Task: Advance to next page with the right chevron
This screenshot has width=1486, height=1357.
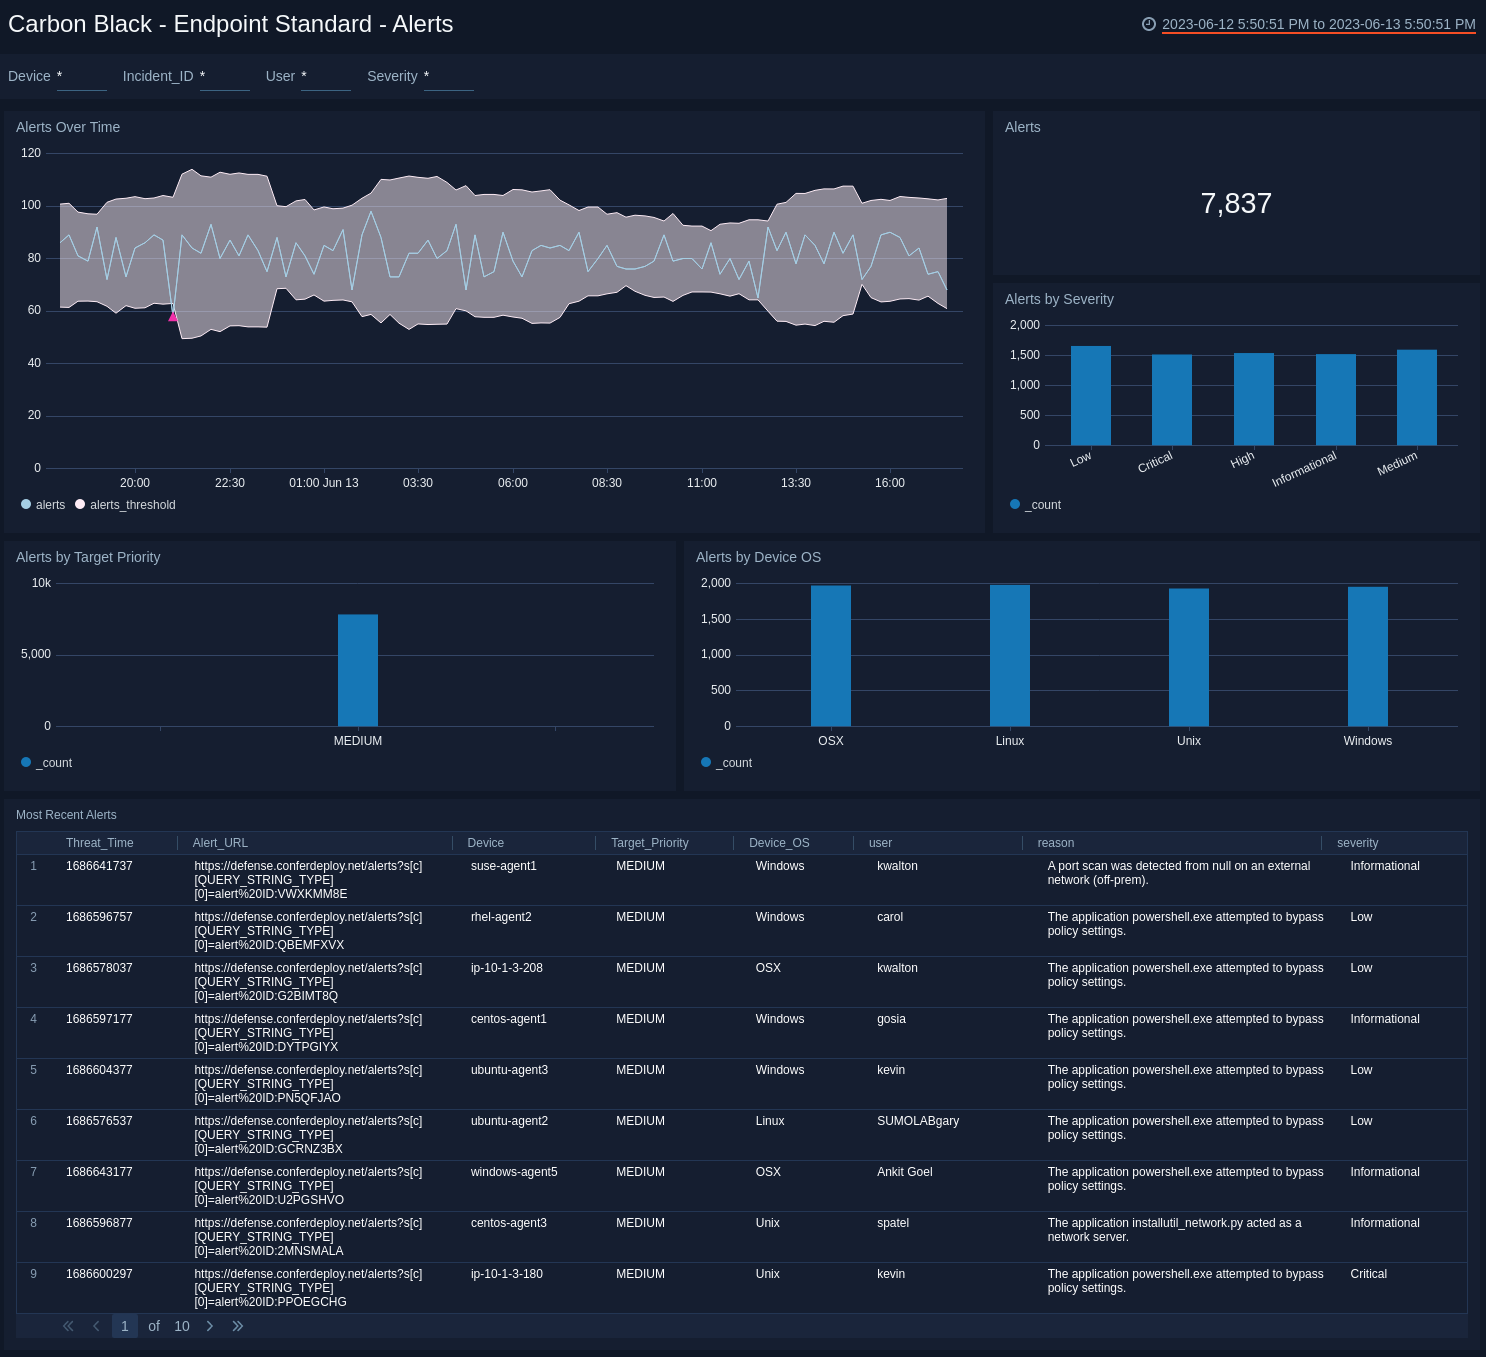Action: click(210, 1326)
